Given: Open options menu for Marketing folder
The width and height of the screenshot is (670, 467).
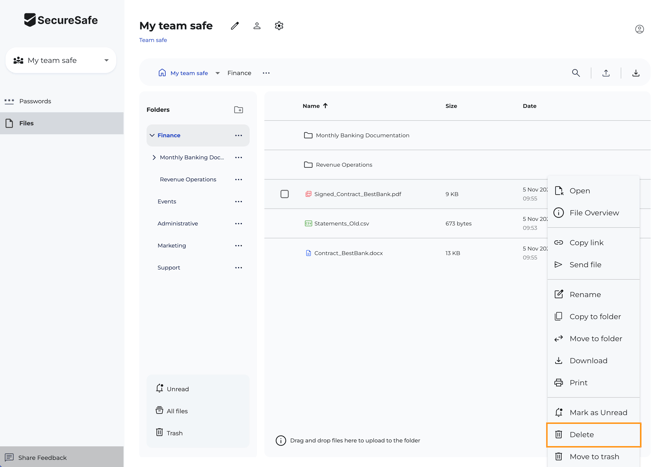Looking at the screenshot, I should [238, 246].
